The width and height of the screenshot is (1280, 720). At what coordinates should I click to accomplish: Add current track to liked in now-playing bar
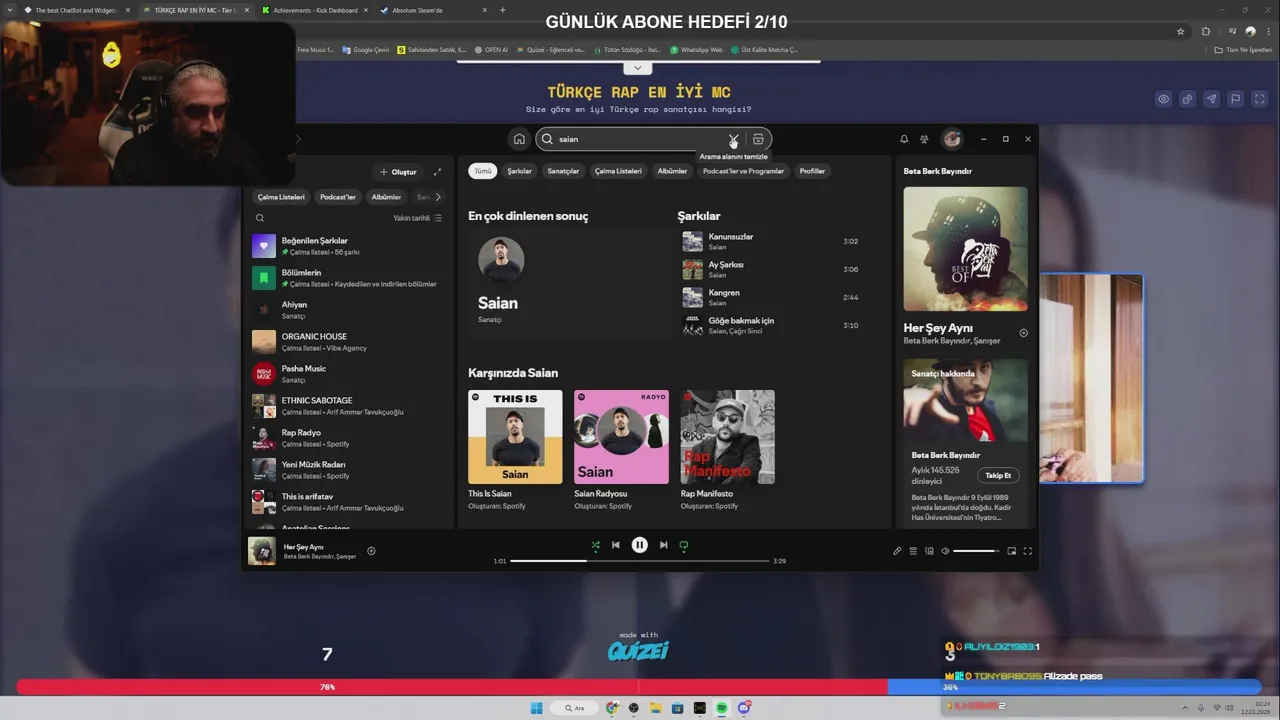[x=371, y=550]
